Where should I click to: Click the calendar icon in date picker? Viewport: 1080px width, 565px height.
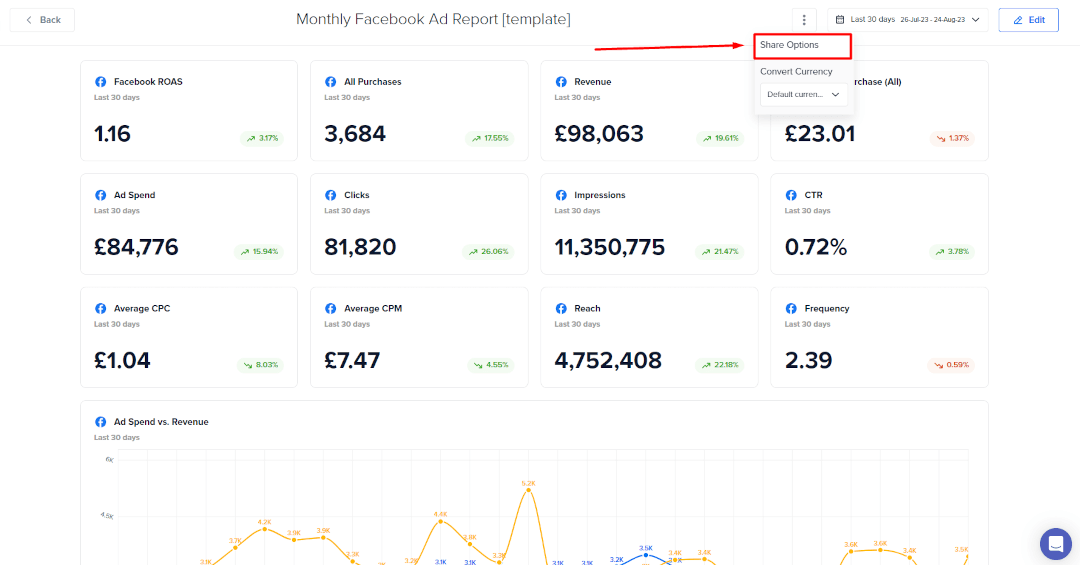(x=840, y=20)
